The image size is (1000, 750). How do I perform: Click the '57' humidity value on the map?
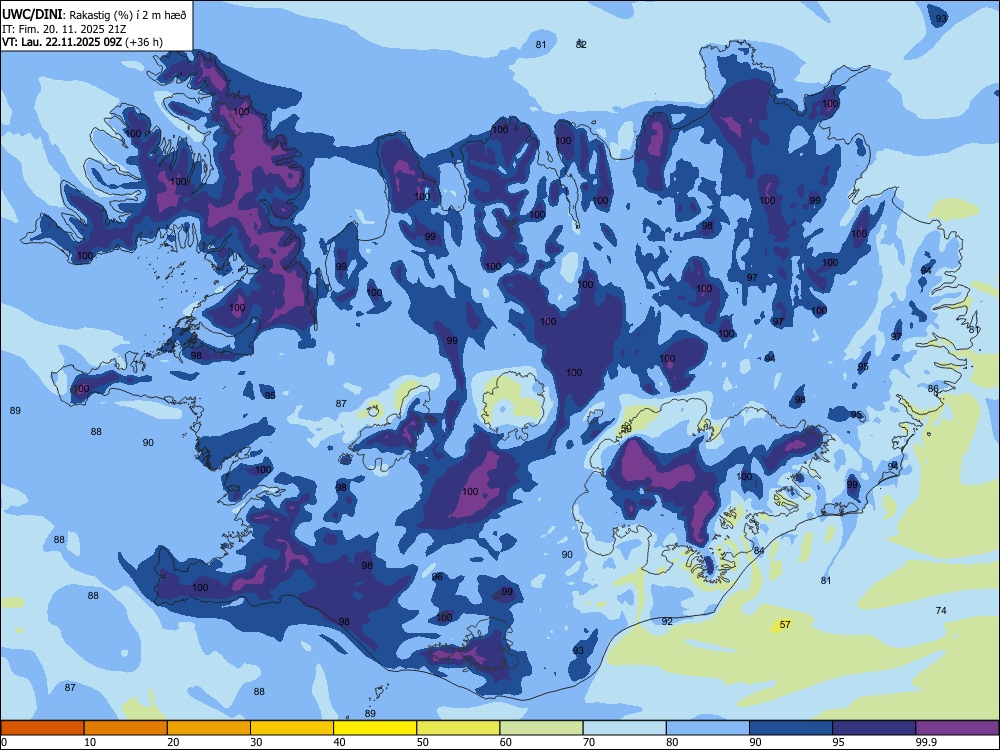pyautogui.click(x=785, y=624)
